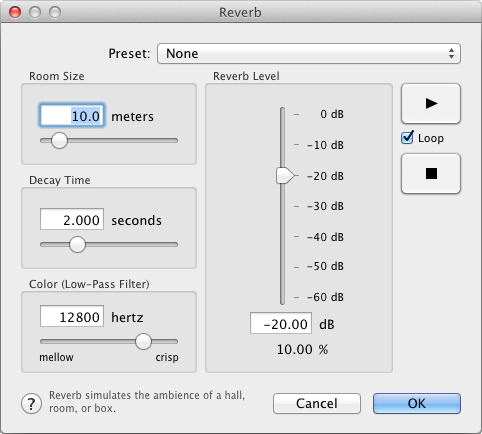Click OK to apply the reverb
The width and height of the screenshot is (482, 434).
point(417,404)
